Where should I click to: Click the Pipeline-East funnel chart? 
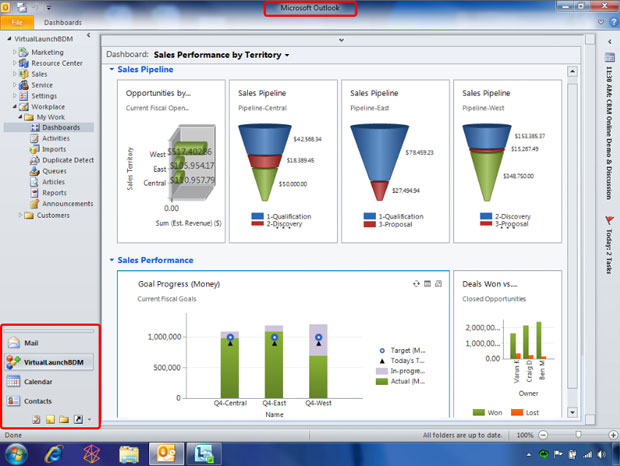(395, 161)
